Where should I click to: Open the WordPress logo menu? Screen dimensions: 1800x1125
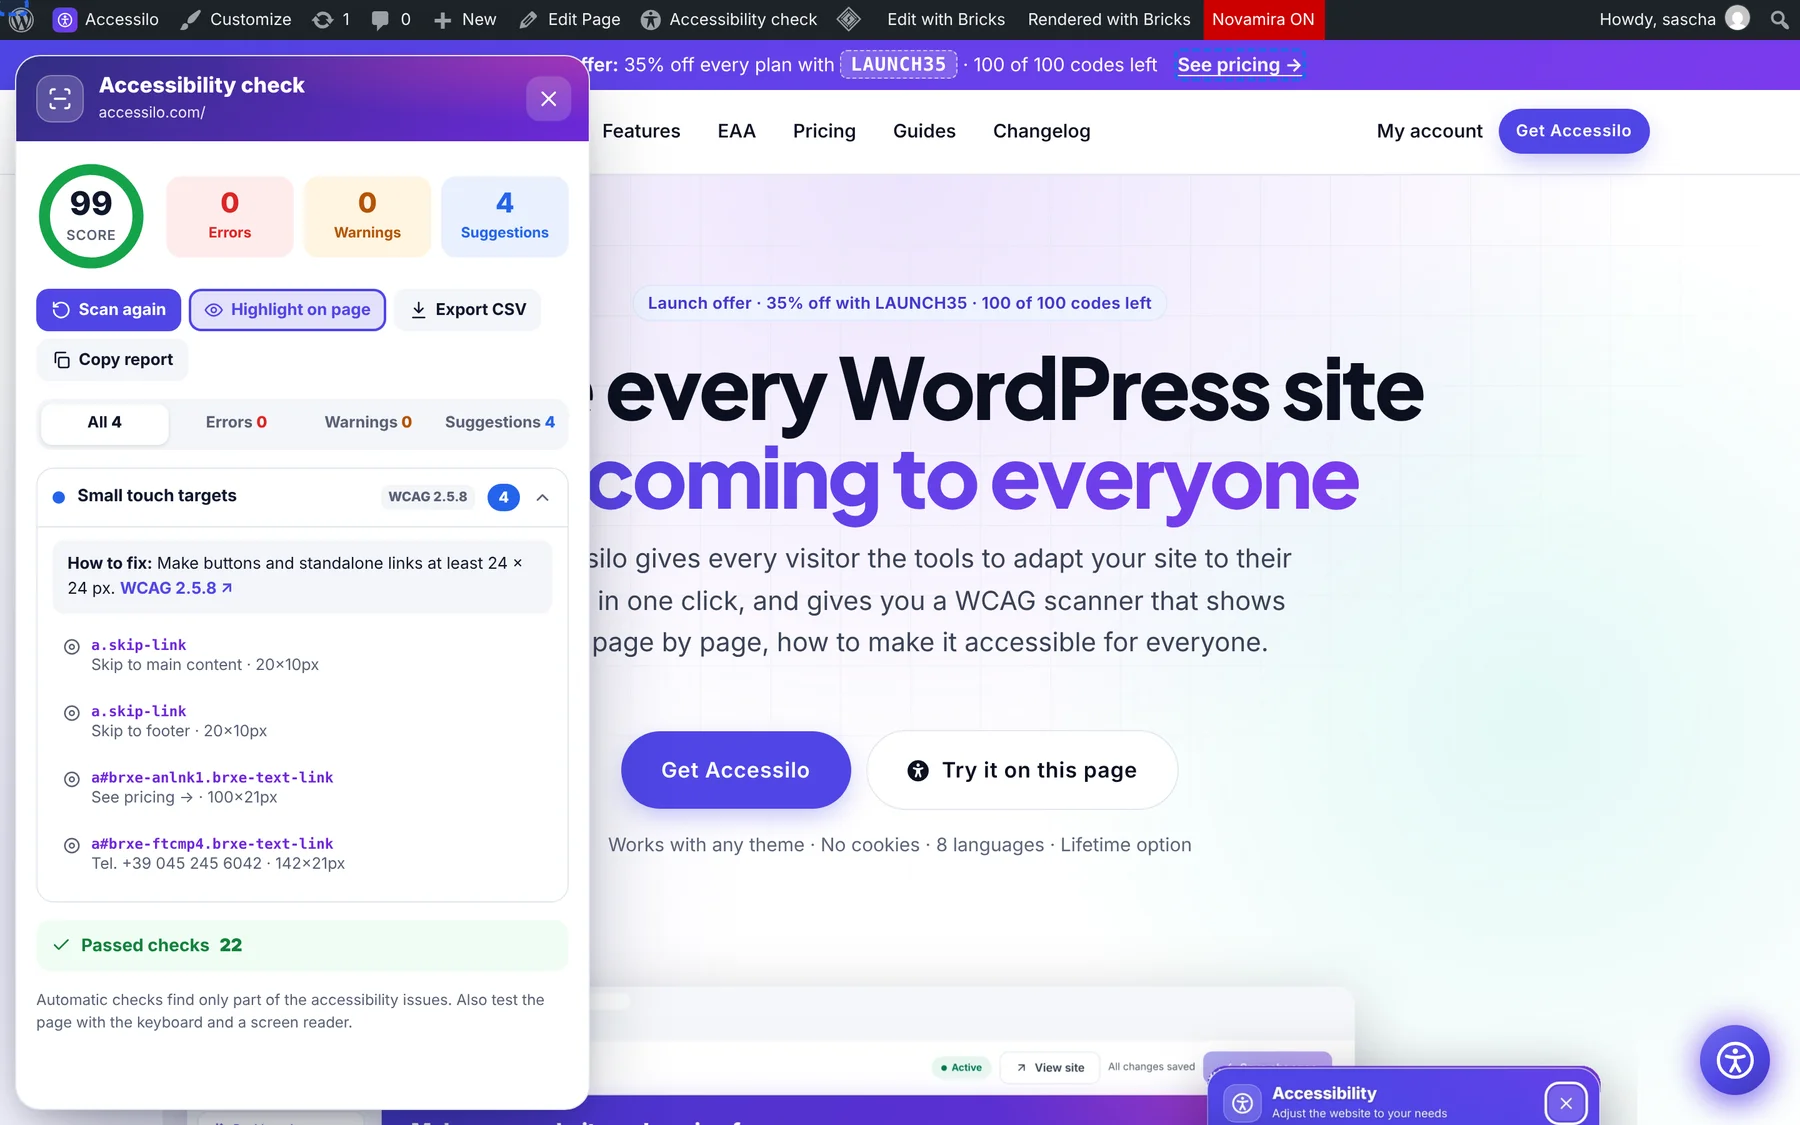[21, 19]
